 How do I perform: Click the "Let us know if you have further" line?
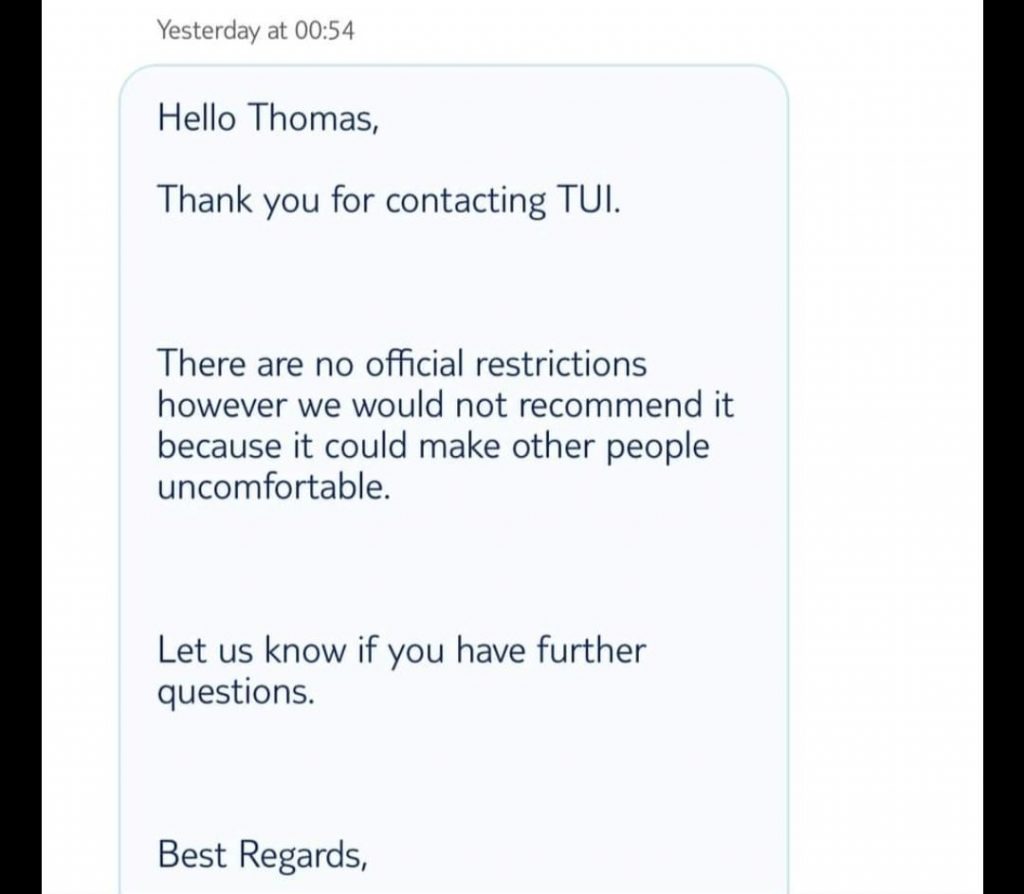(x=402, y=650)
